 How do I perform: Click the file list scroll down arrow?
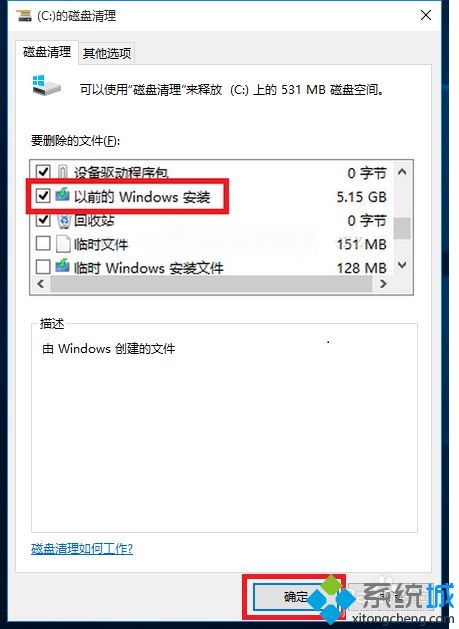[x=402, y=265]
